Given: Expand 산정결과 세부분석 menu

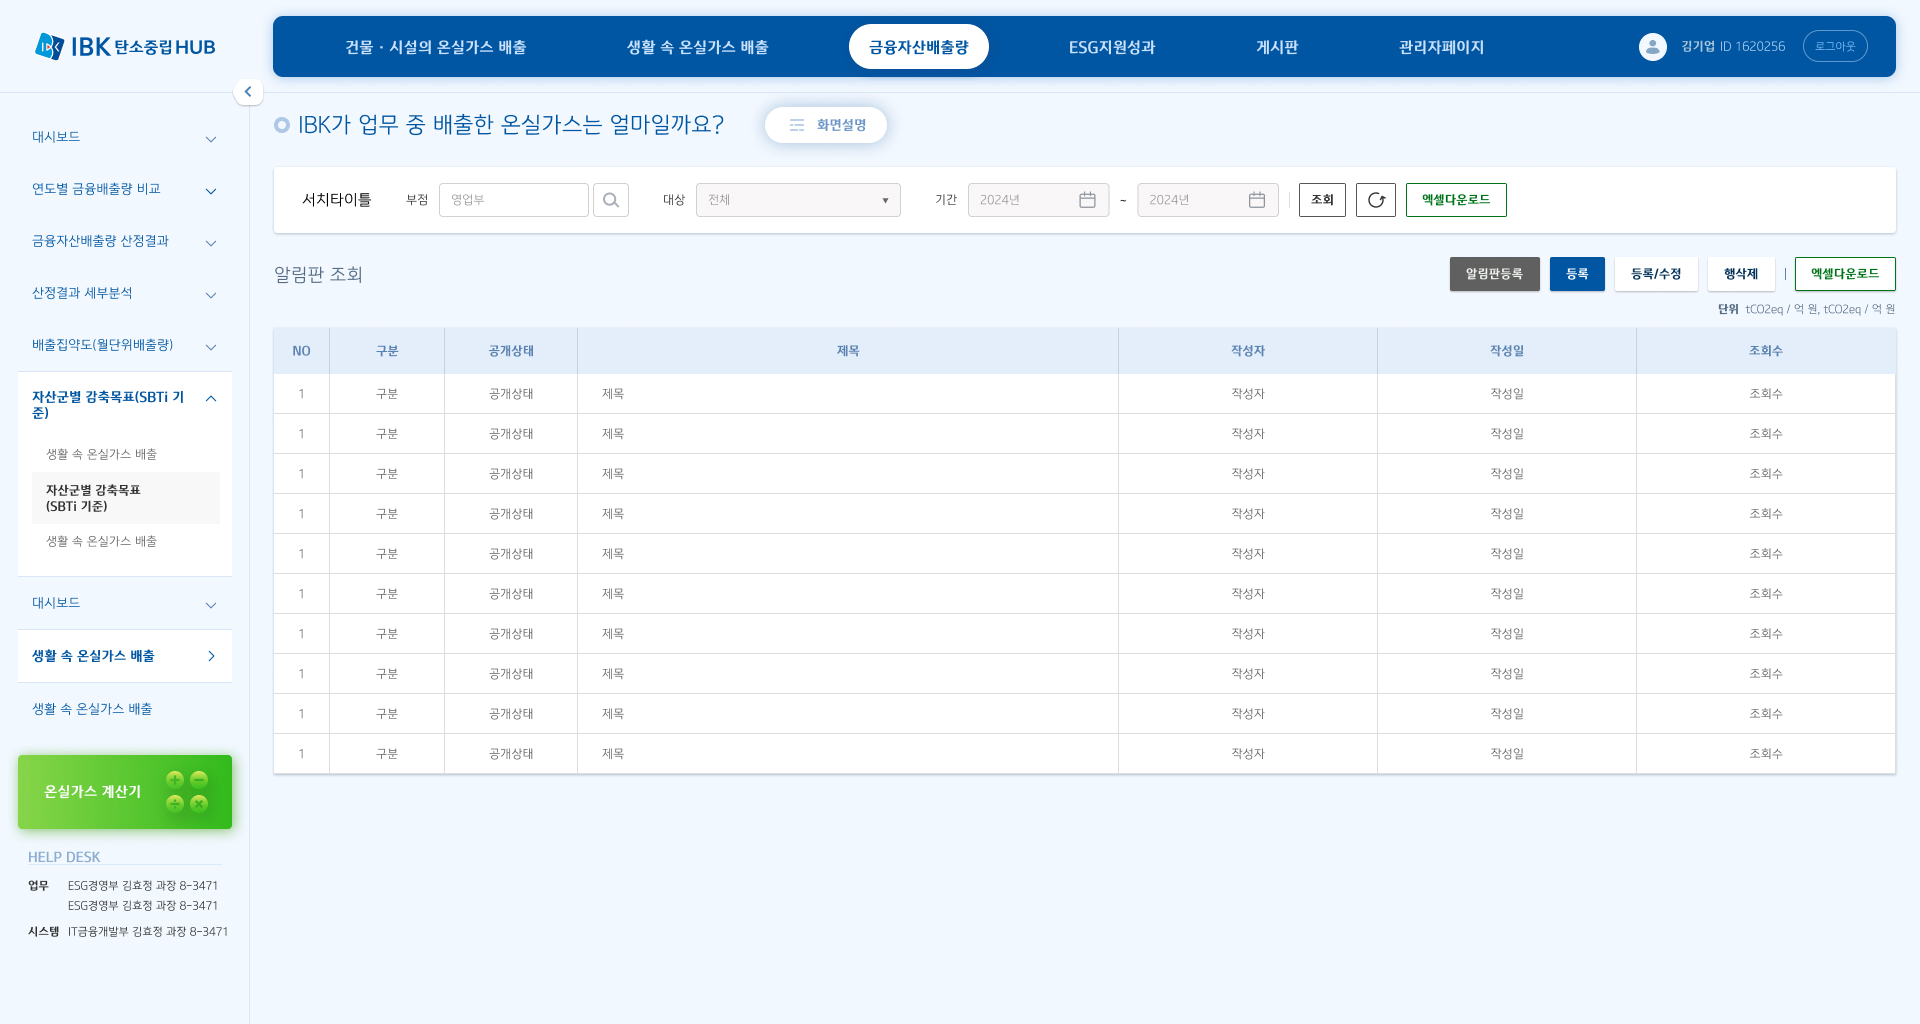Looking at the screenshot, I should click(x=124, y=293).
